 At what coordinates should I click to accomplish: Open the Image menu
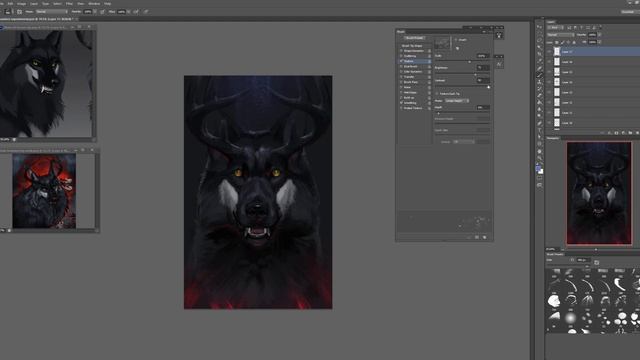click(21, 4)
